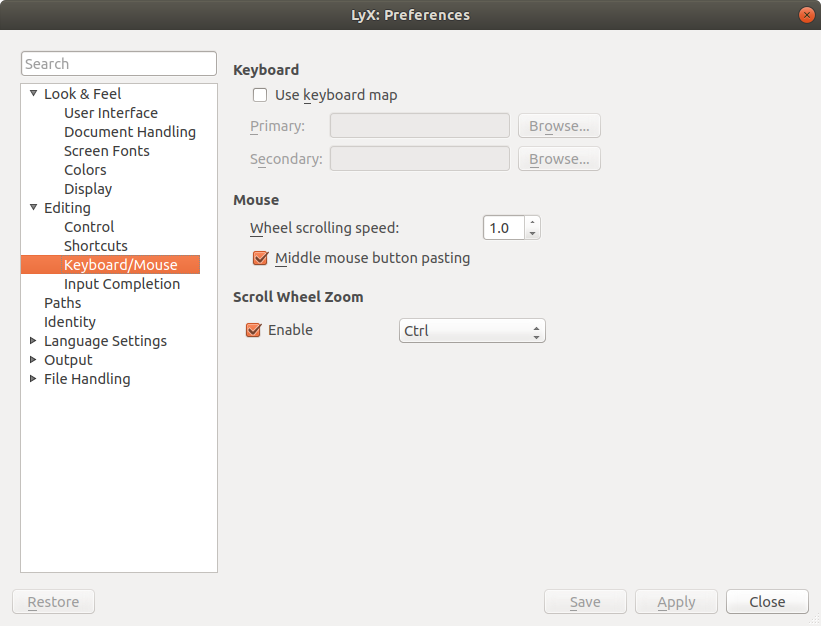
Task: Open the Screen Fonts settings
Action: pos(106,151)
